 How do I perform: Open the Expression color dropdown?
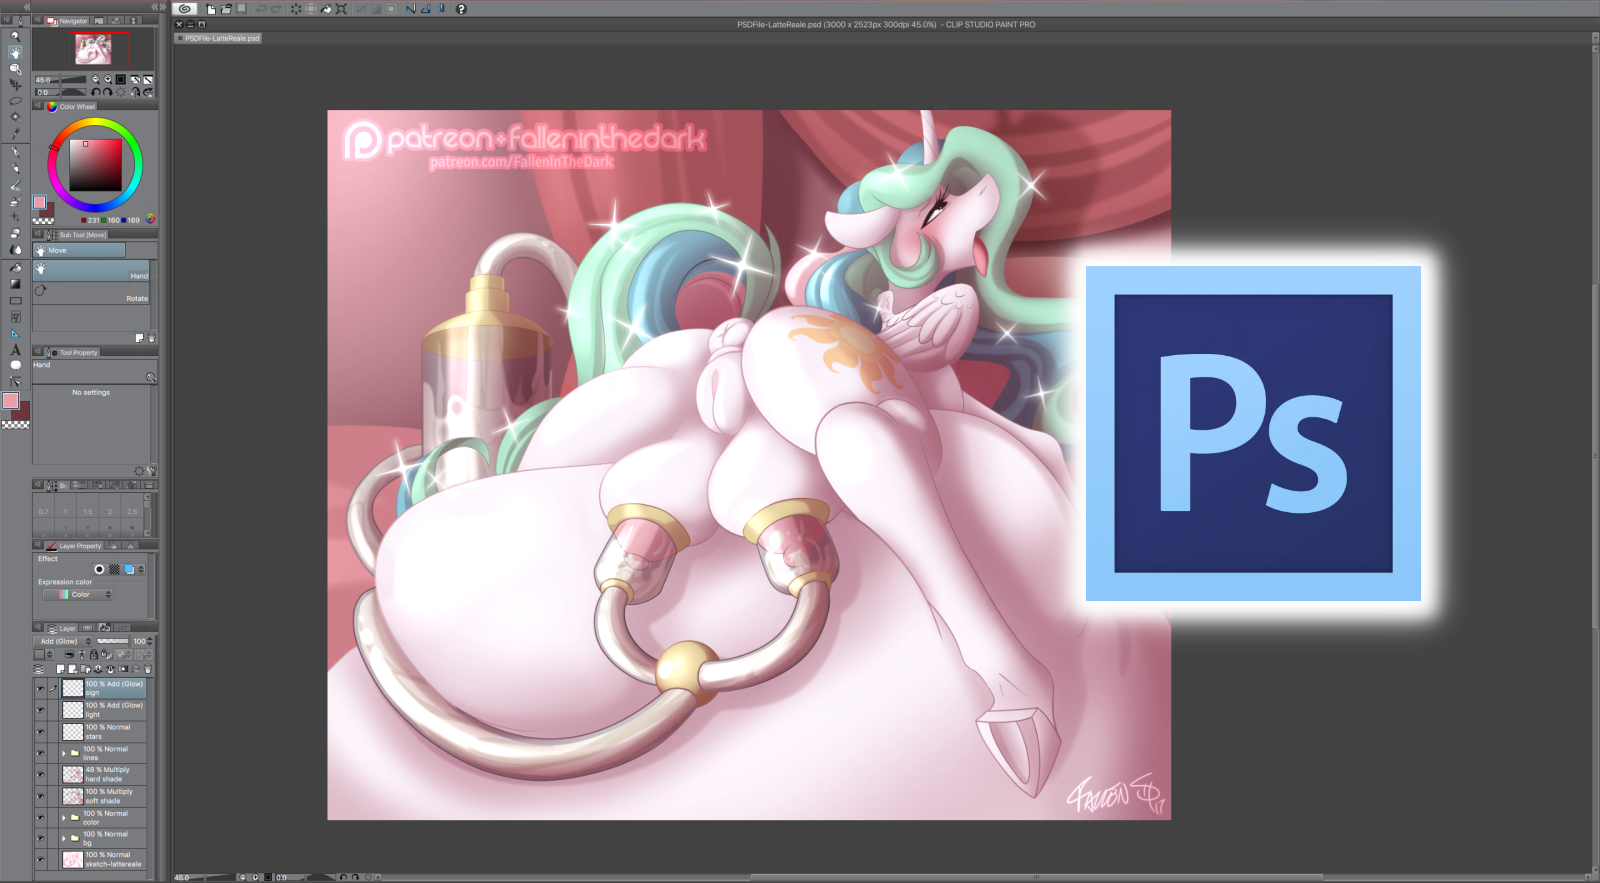tap(78, 595)
